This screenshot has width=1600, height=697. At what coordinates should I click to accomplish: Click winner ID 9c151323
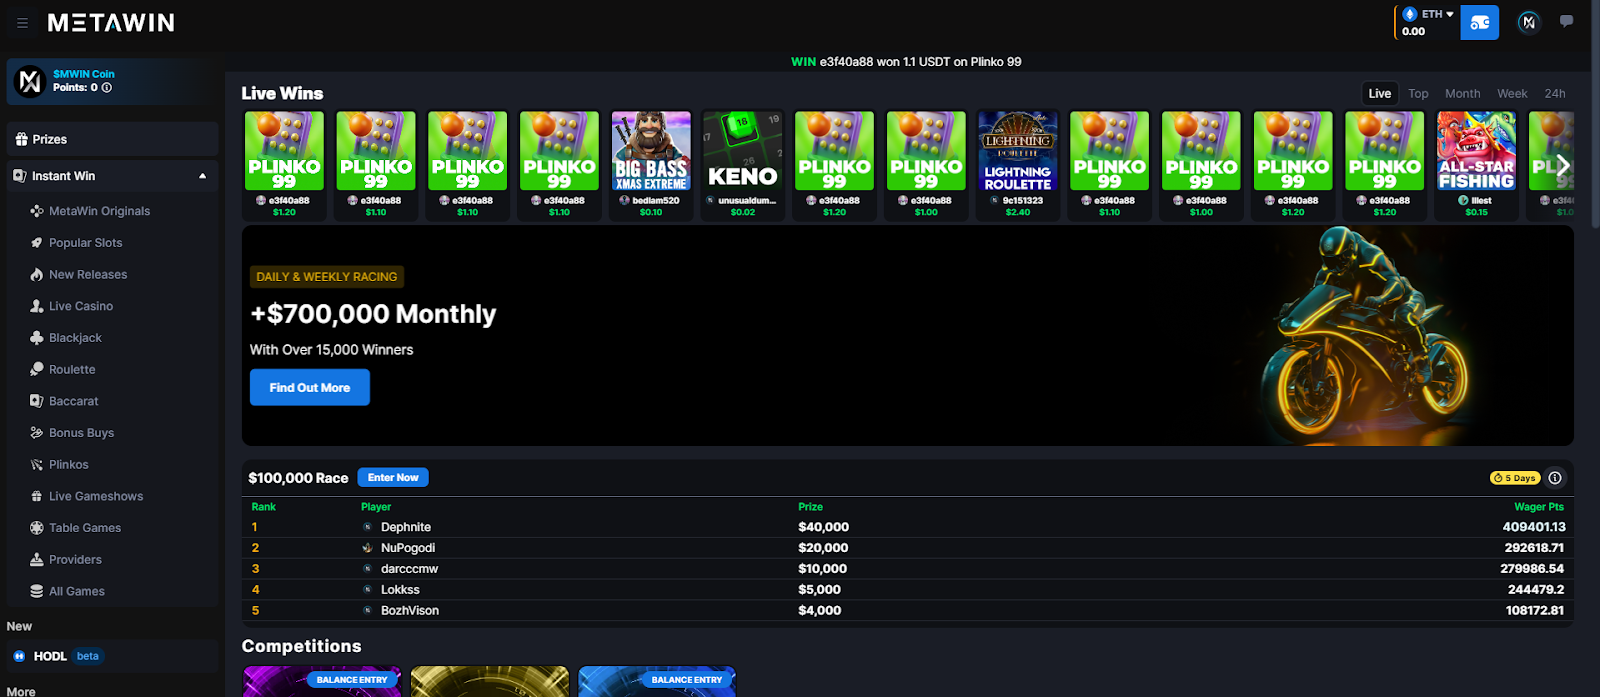(x=1023, y=201)
